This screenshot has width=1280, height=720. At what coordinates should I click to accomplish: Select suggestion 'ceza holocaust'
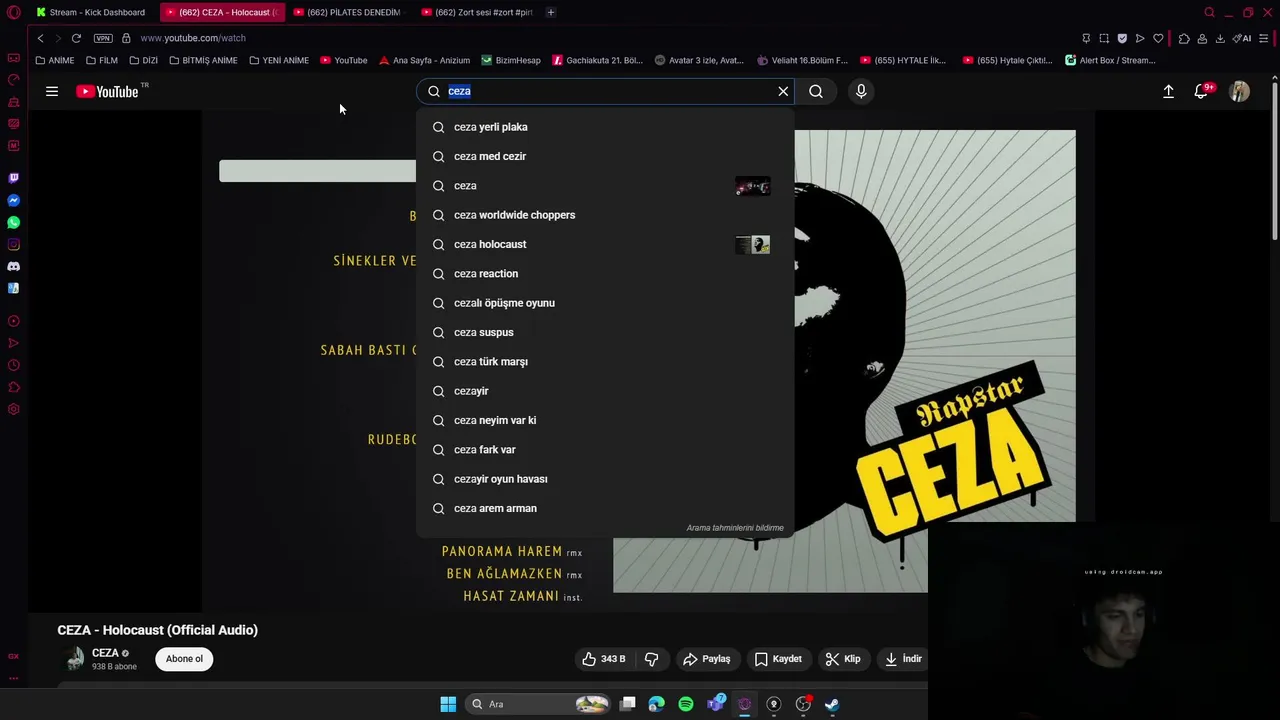pos(605,244)
